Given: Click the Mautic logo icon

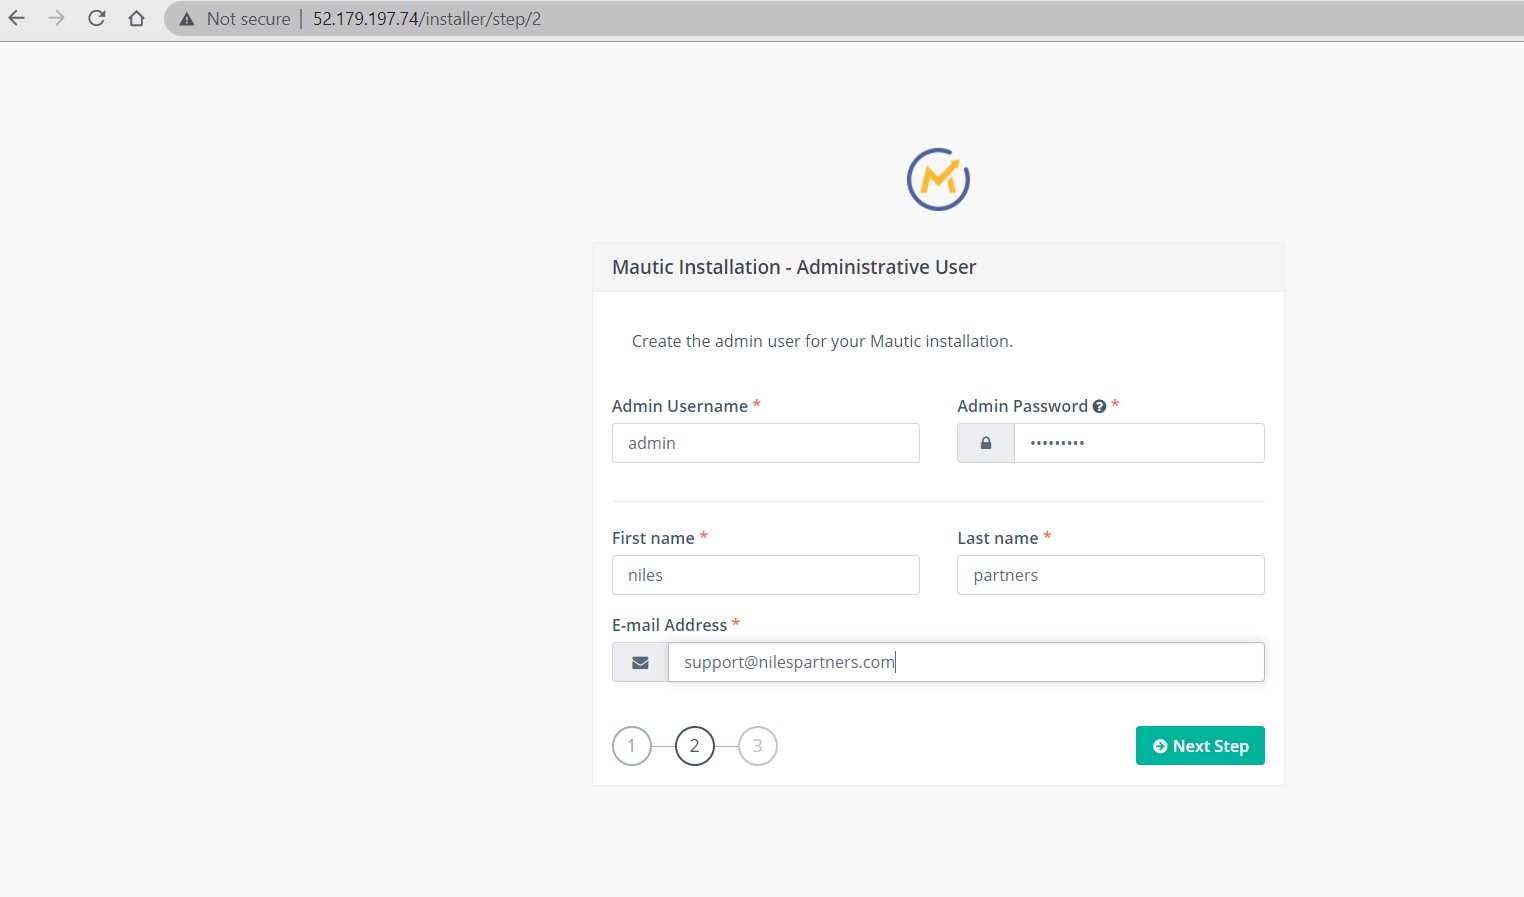Looking at the screenshot, I should [938, 180].
